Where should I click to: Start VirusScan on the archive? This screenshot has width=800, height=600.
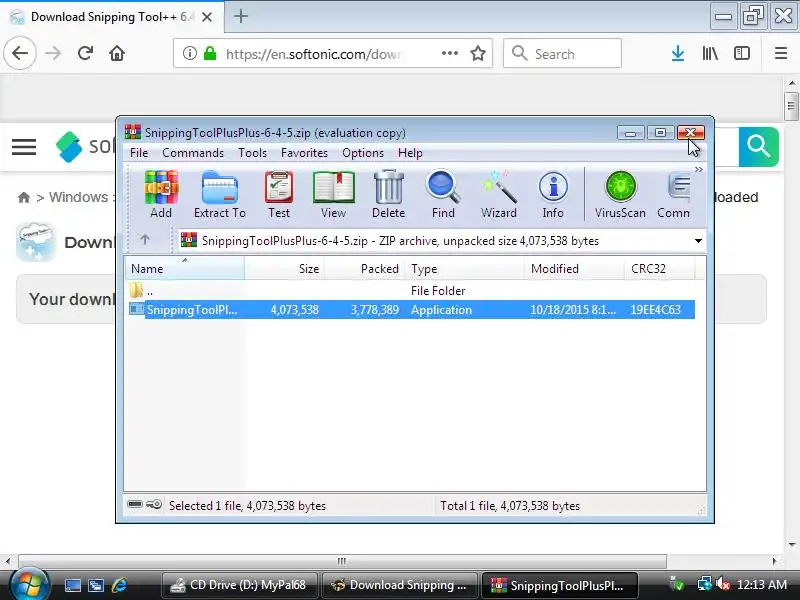pyautogui.click(x=620, y=194)
